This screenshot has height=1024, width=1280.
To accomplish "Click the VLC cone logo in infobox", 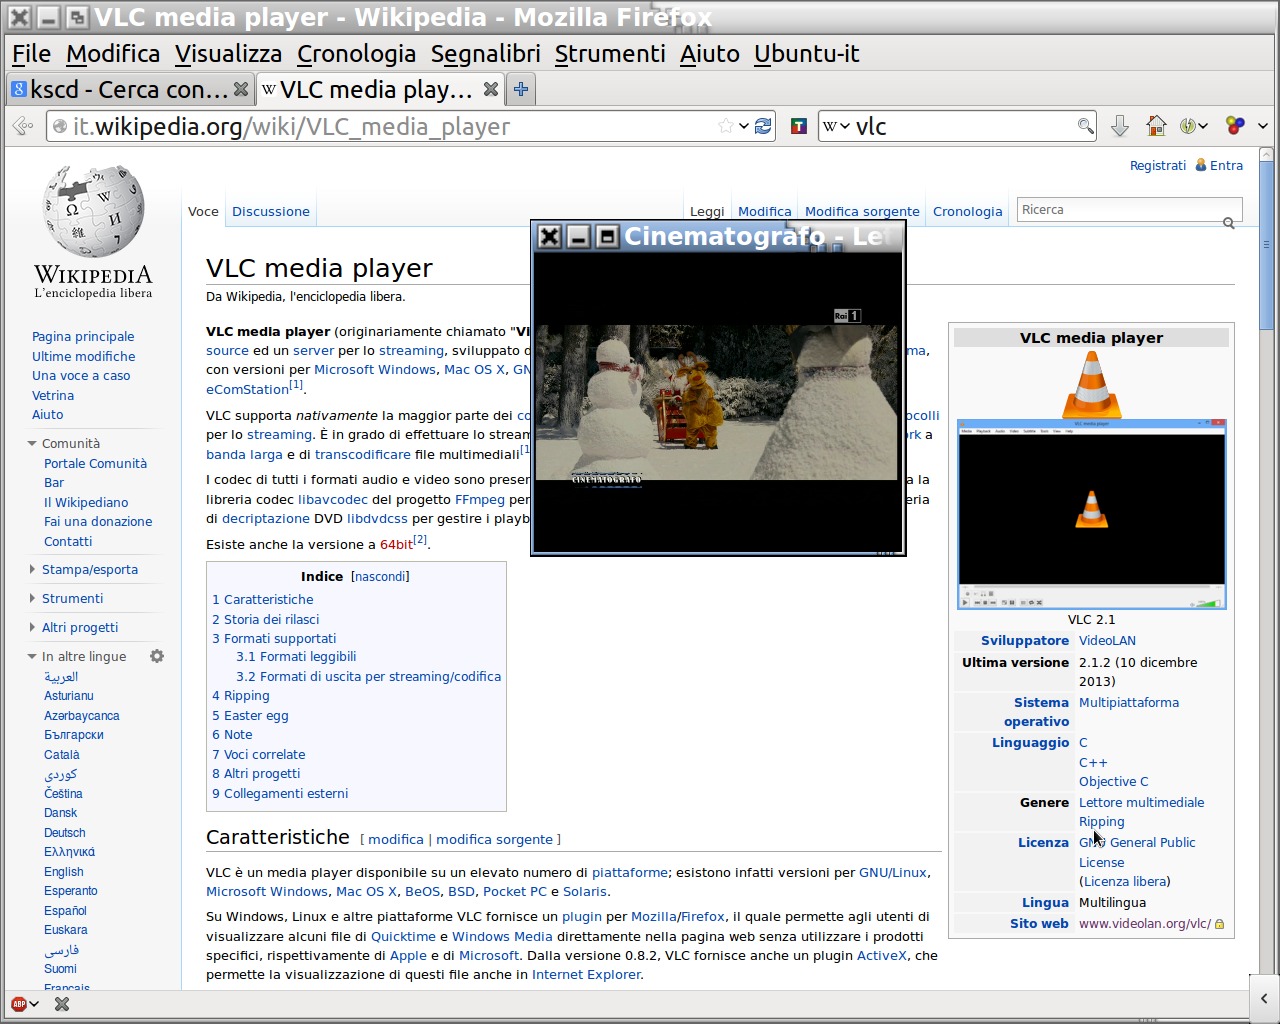I will click(1091, 384).
